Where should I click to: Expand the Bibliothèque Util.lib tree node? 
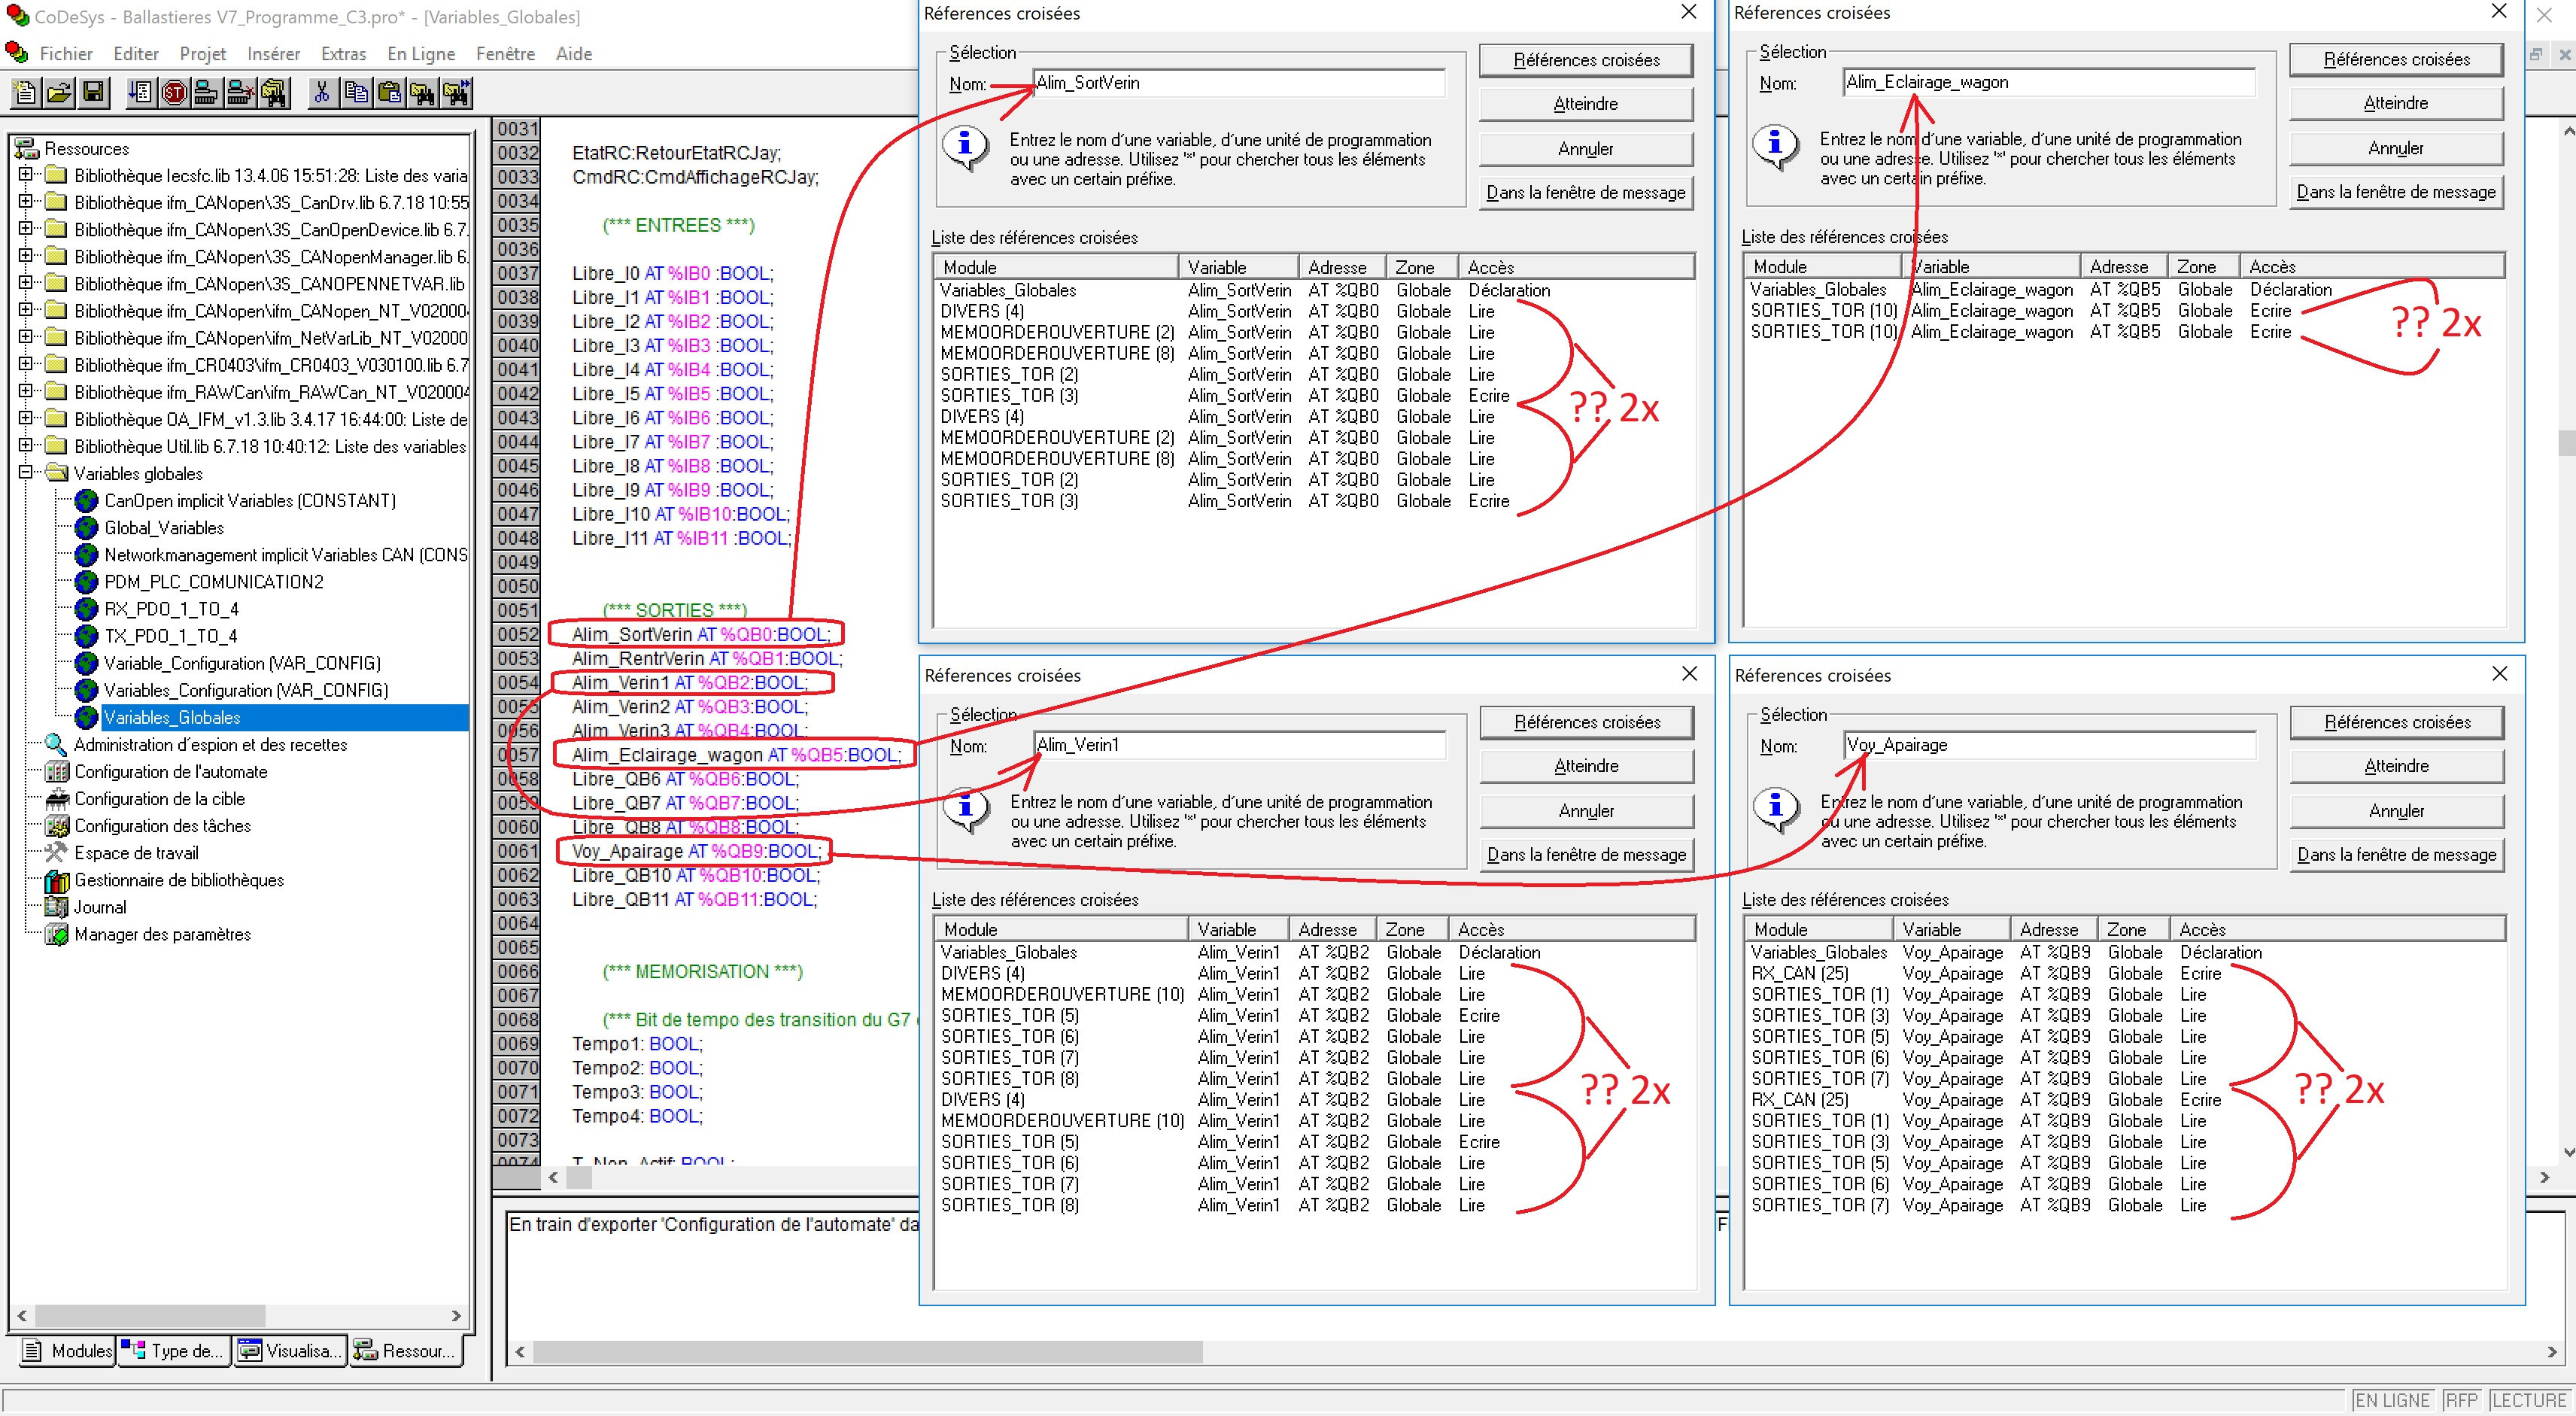[x=26, y=446]
